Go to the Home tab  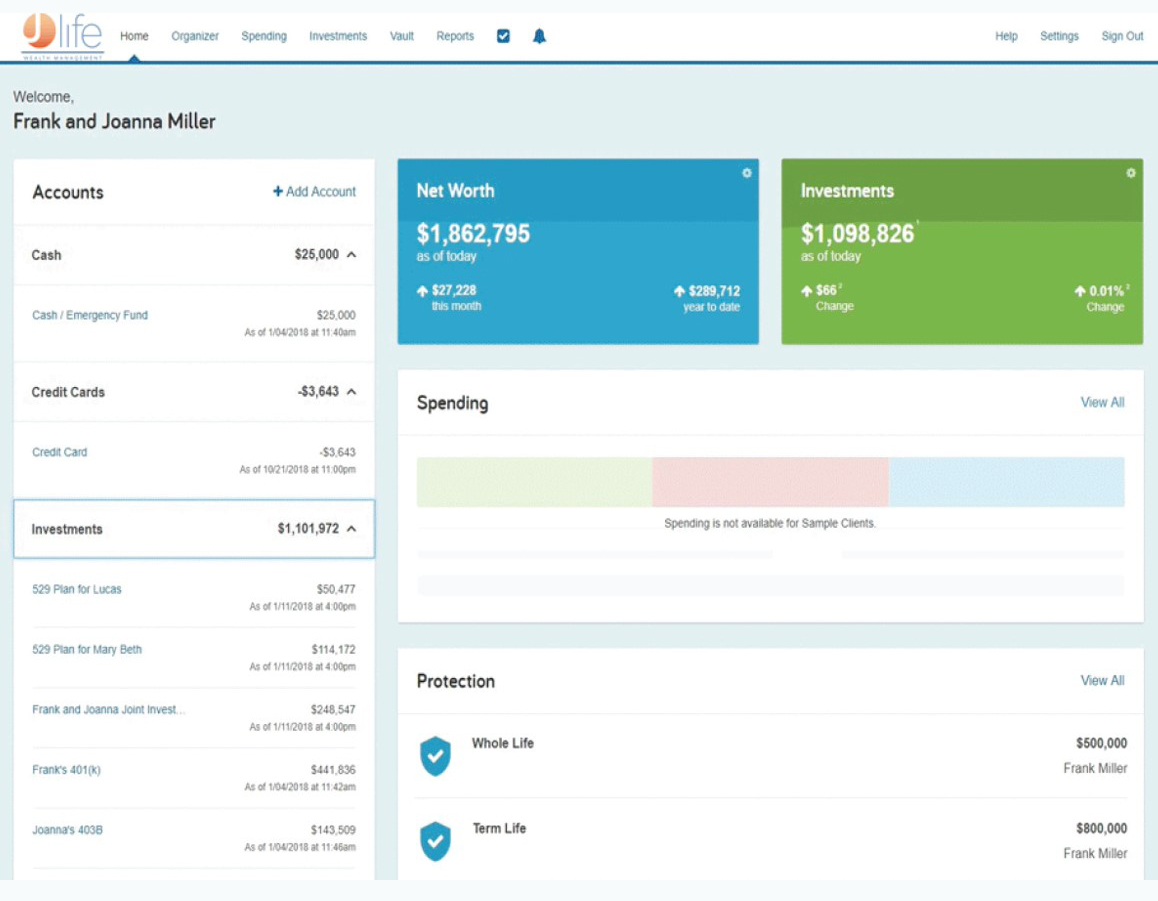coord(134,36)
